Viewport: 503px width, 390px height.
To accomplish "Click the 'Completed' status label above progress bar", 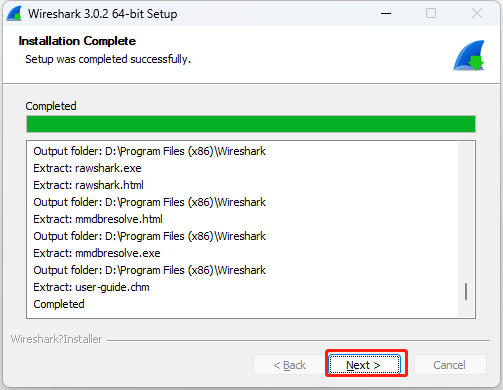I will (51, 106).
